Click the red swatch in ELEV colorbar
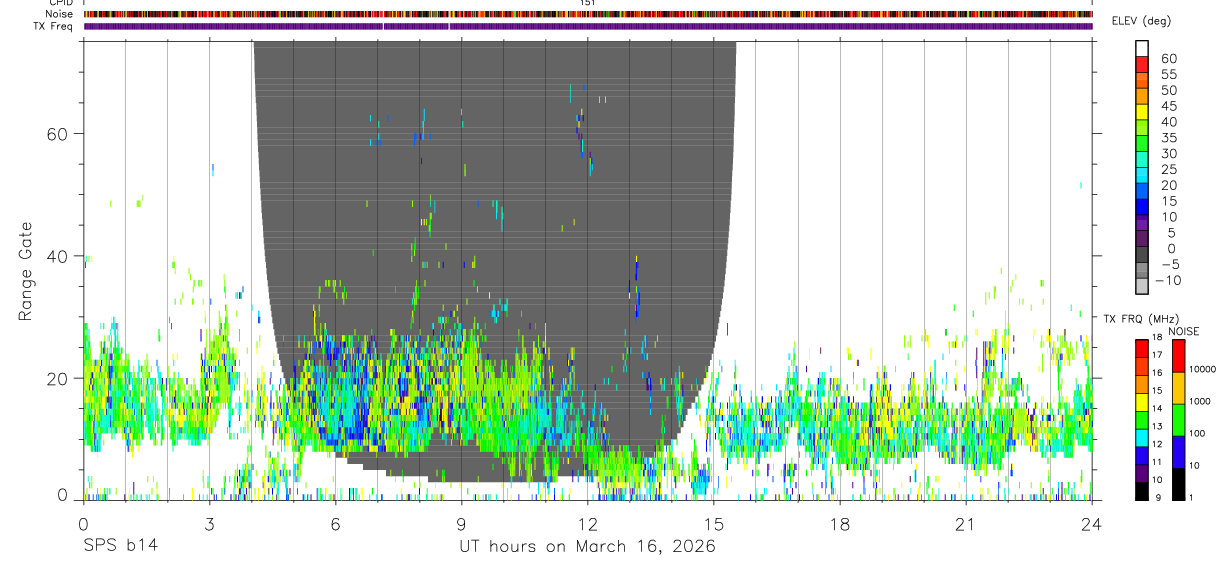Image resolution: width=1228 pixels, height=567 pixels. point(1142,63)
